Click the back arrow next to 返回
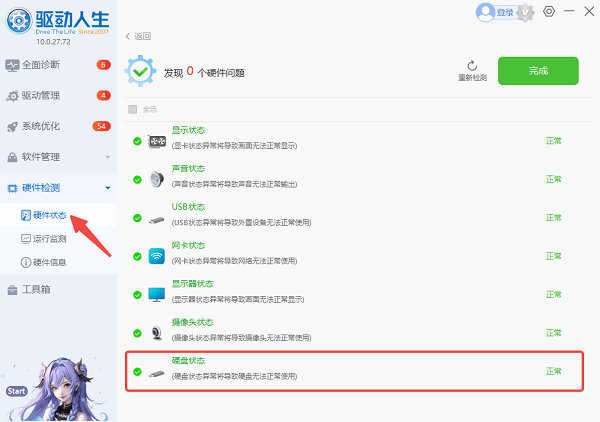Screen dimensions: 600x422 [x=128, y=36]
